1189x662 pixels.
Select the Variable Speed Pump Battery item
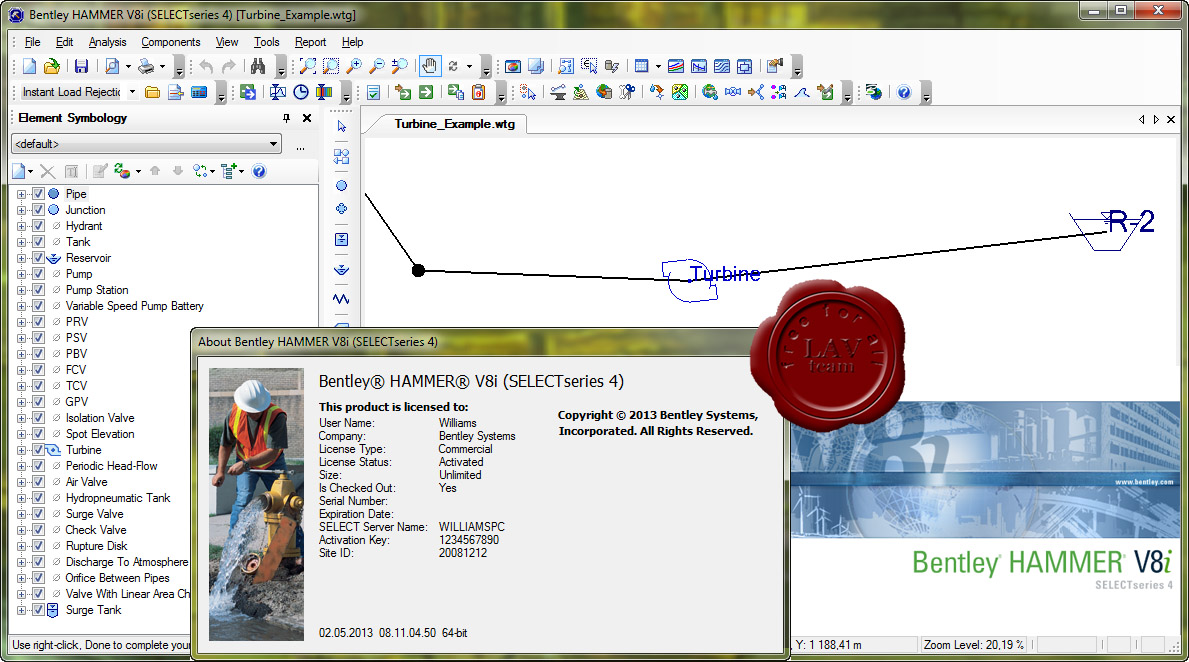click(134, 306)
